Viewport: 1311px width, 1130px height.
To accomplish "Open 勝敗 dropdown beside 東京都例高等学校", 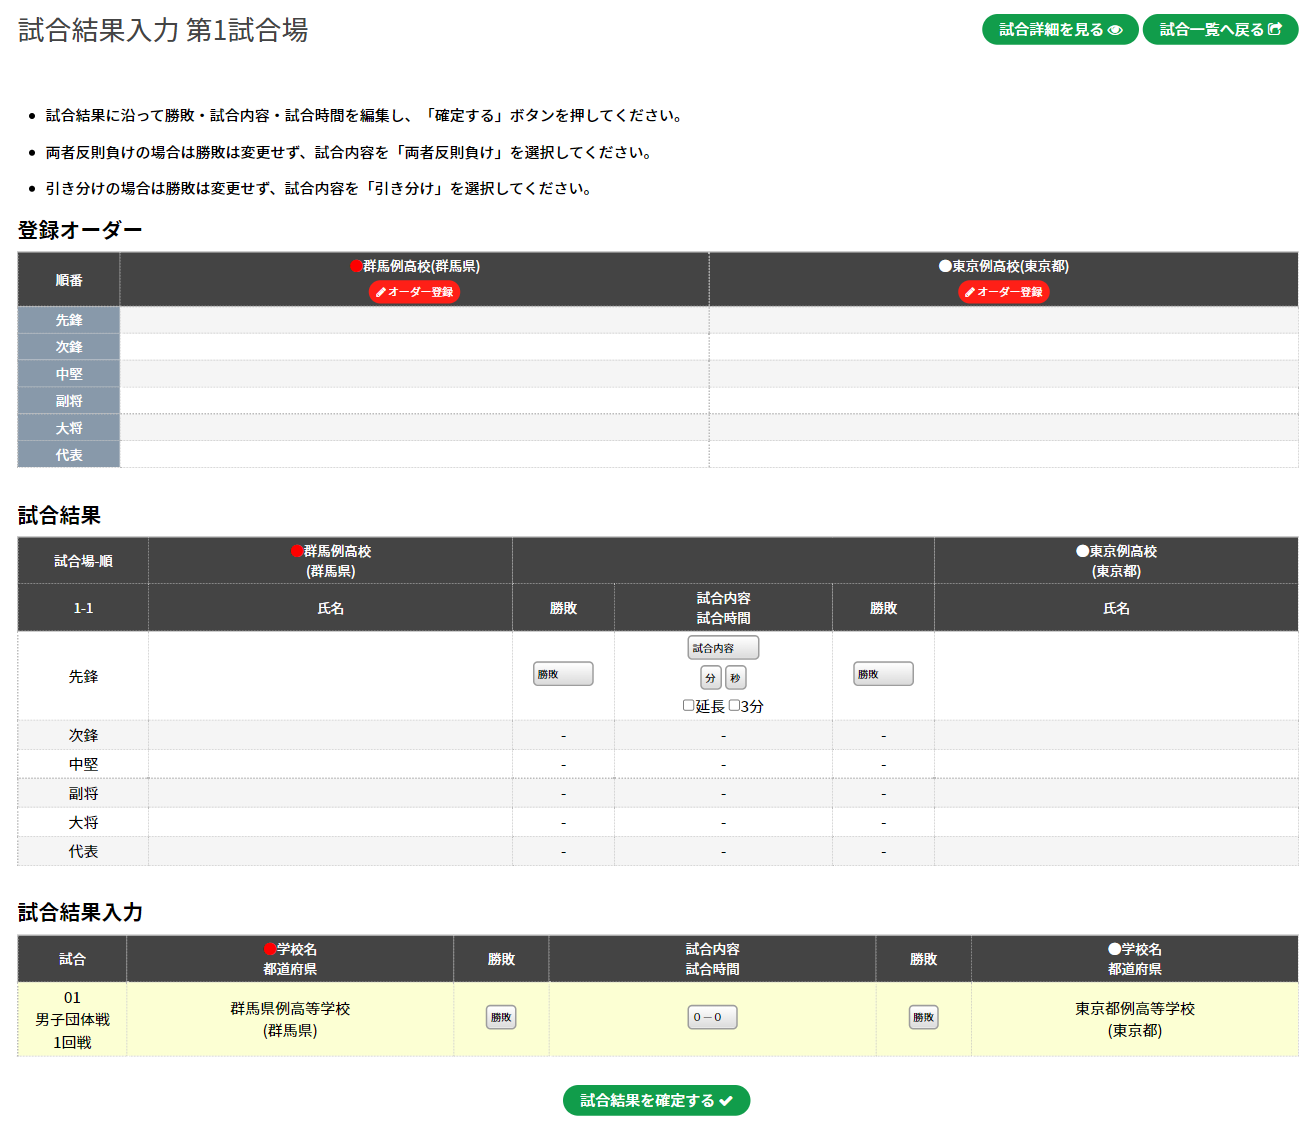I will [923, 1017].
